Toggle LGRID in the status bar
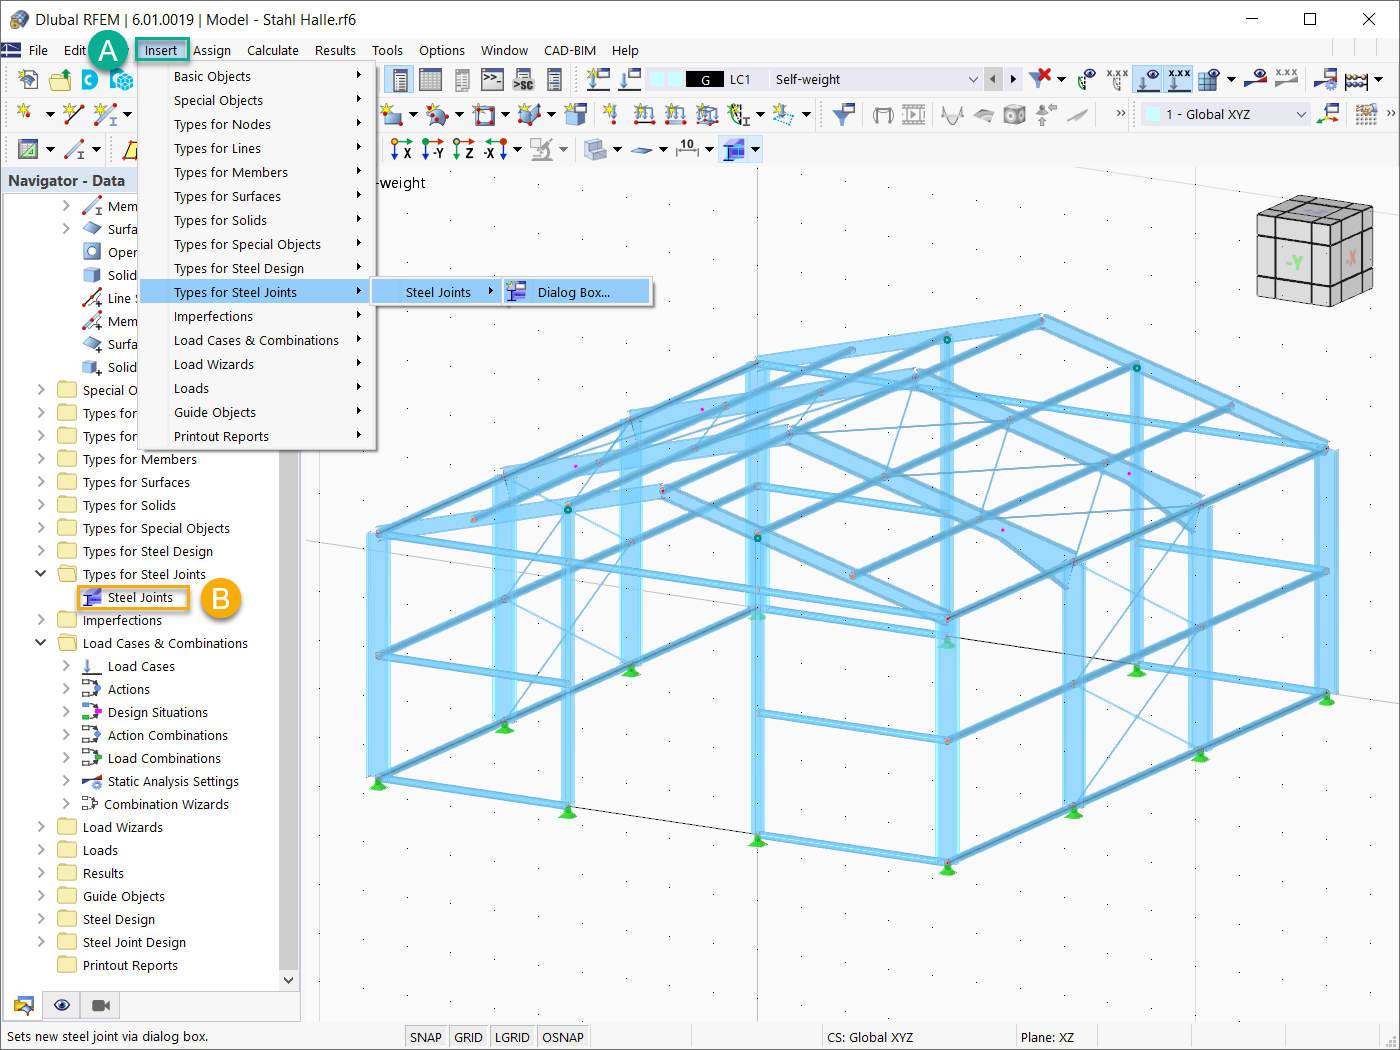The width and height of the screenshot is (1400, 1050). point(512,1037)
